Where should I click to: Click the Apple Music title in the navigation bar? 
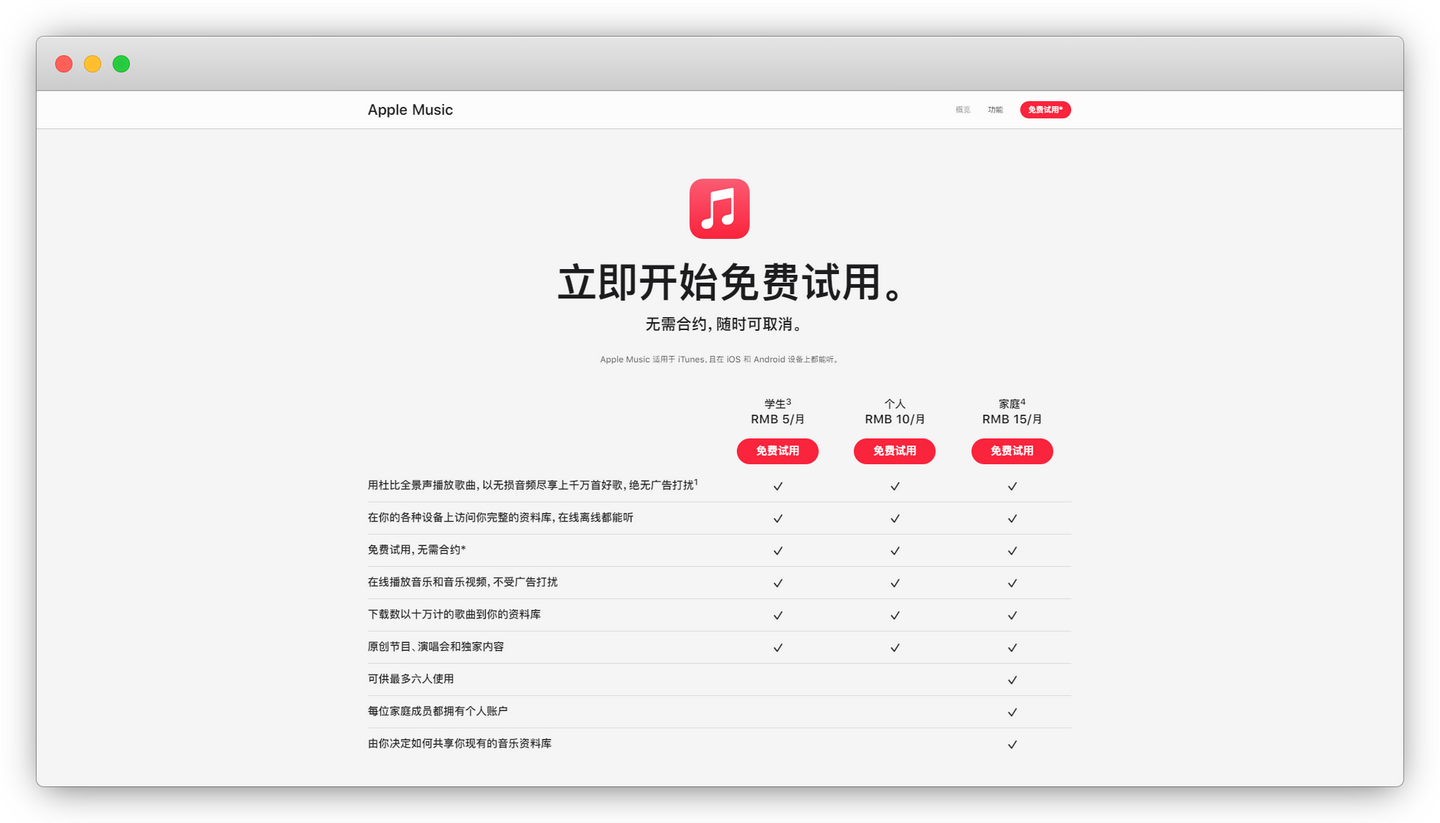pos(410,110)
